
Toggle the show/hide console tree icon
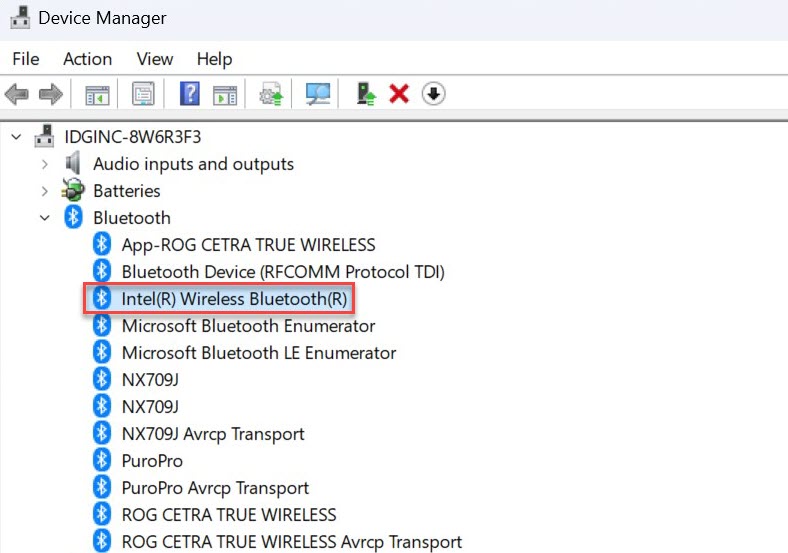(97, 94)
